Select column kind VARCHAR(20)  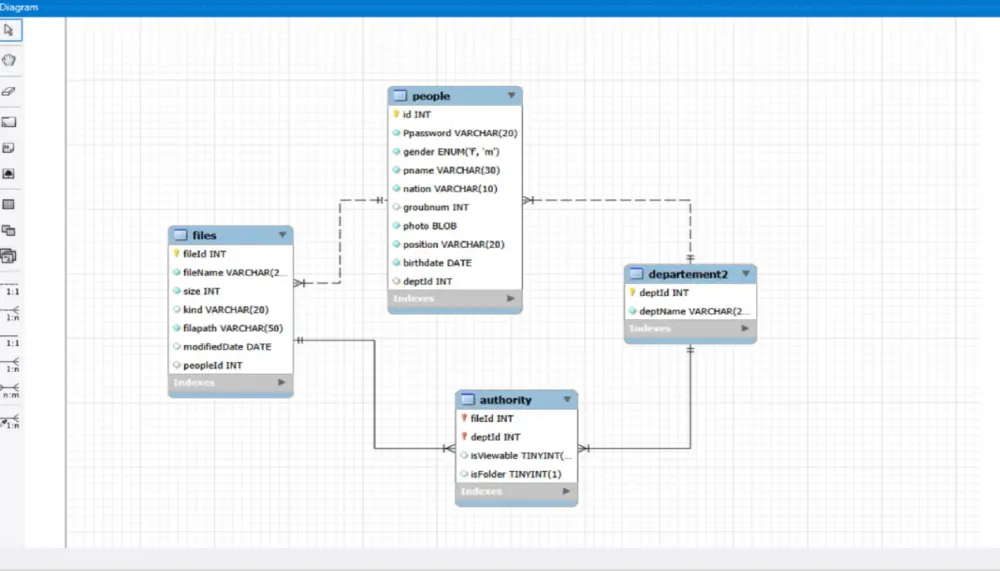coord(226,309)
